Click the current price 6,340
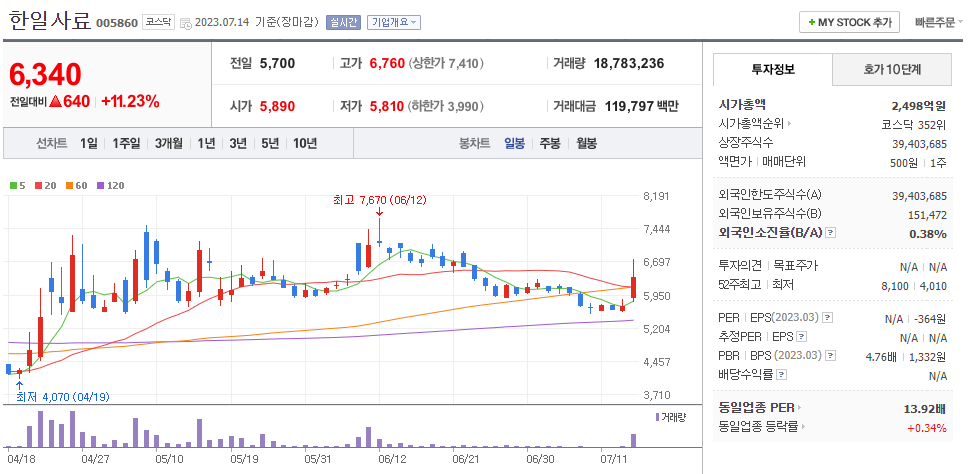The image size is (972, 474). 45,74
